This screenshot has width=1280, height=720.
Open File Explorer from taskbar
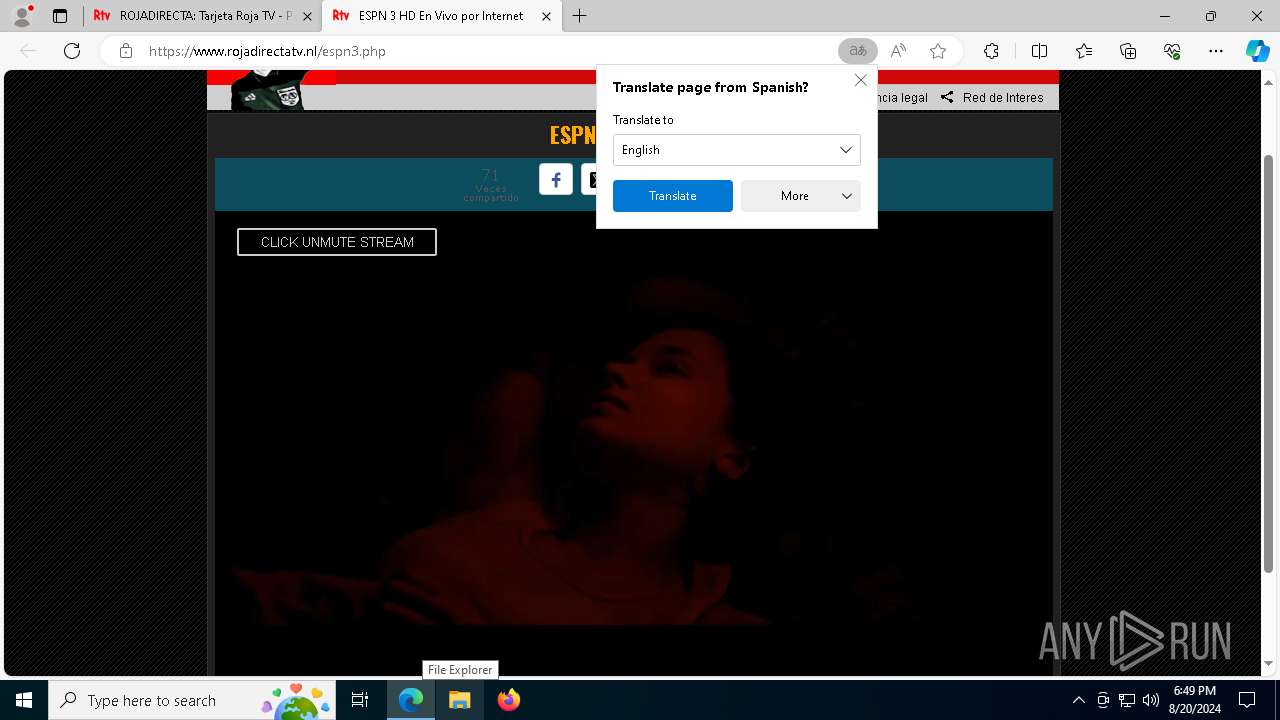pos(460,700)
